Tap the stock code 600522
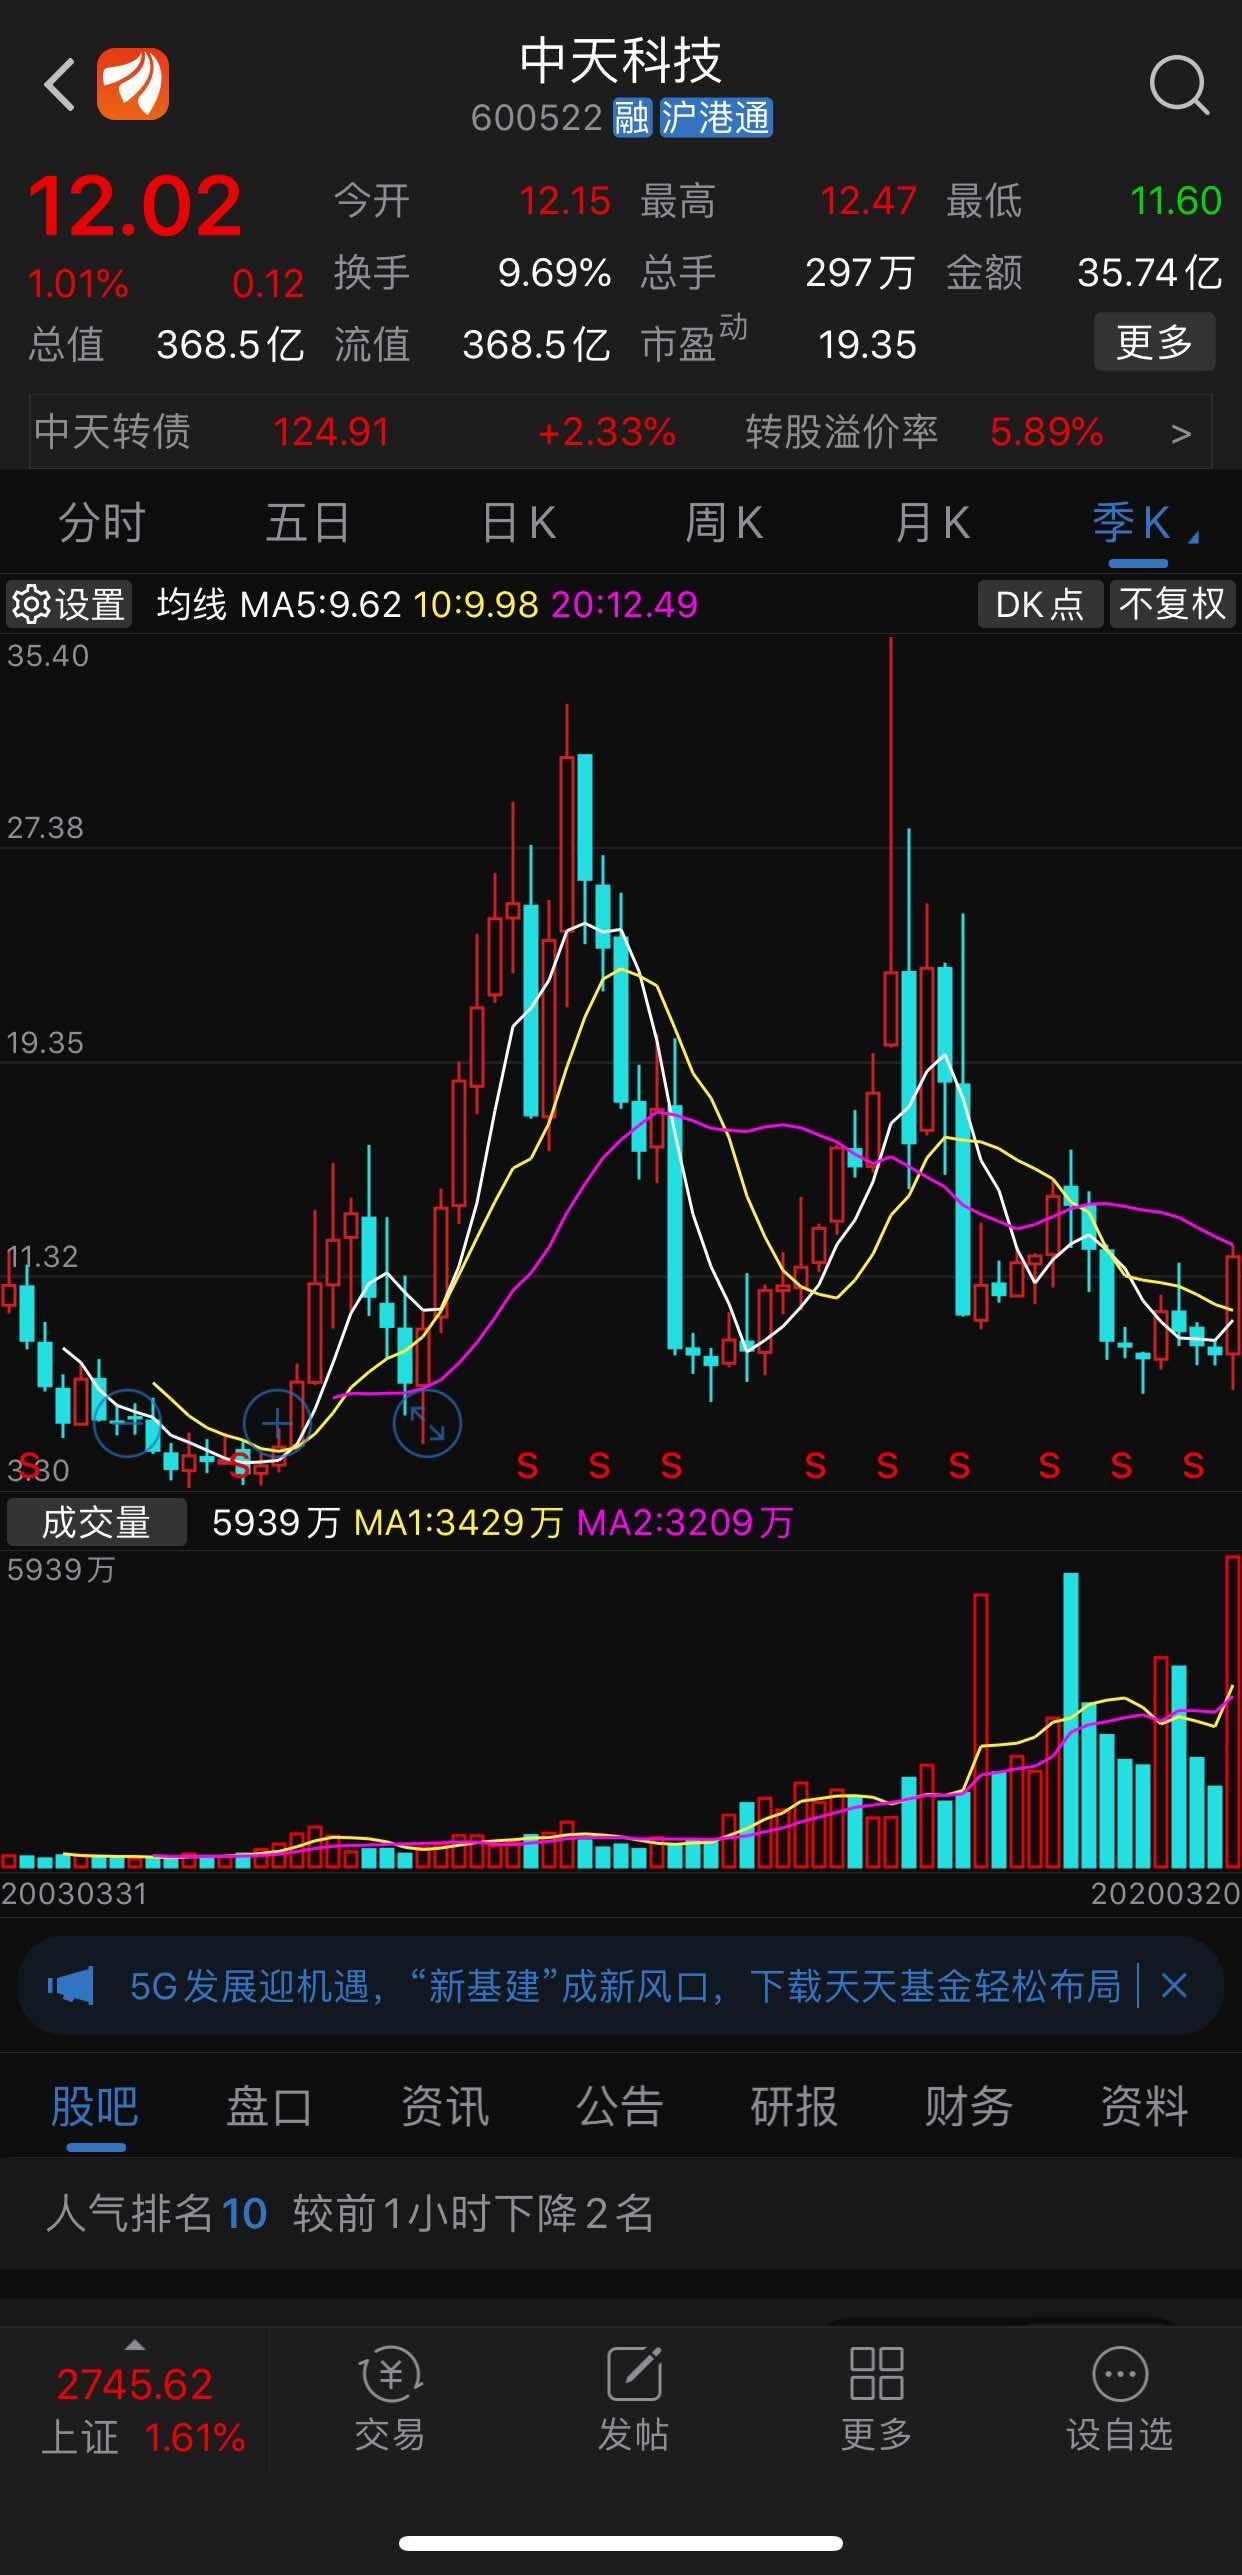 coord(536,119)
